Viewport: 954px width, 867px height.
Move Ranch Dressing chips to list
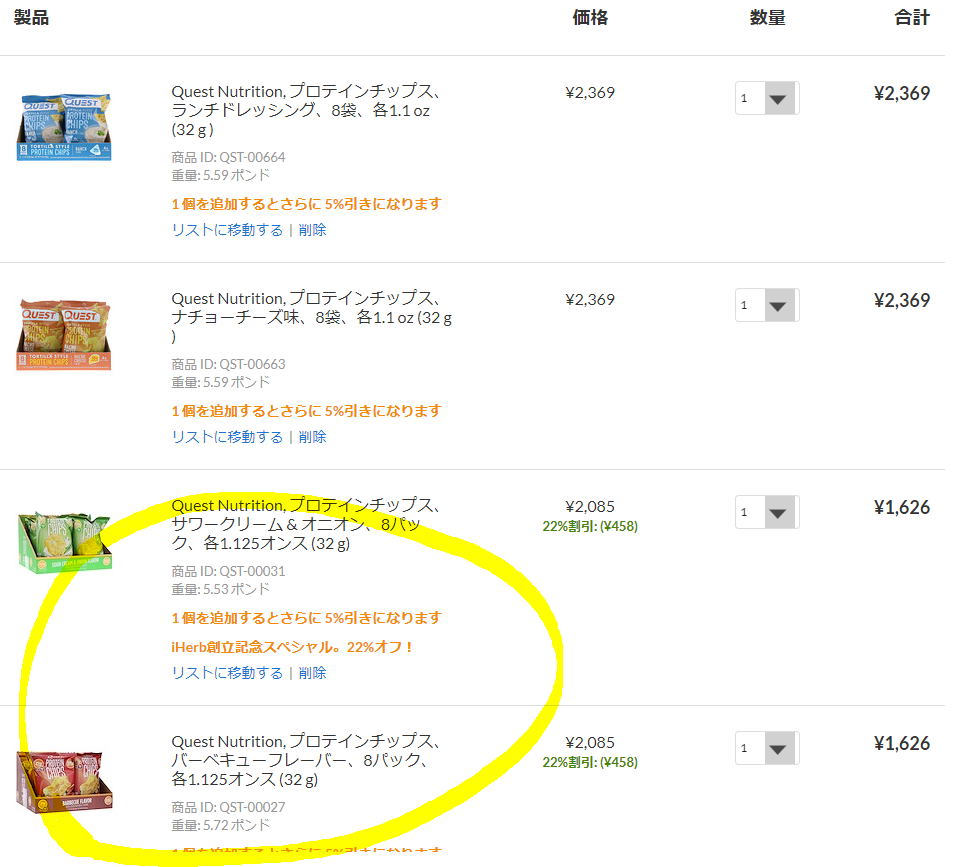pyautogui.click(x=227, y=230)
